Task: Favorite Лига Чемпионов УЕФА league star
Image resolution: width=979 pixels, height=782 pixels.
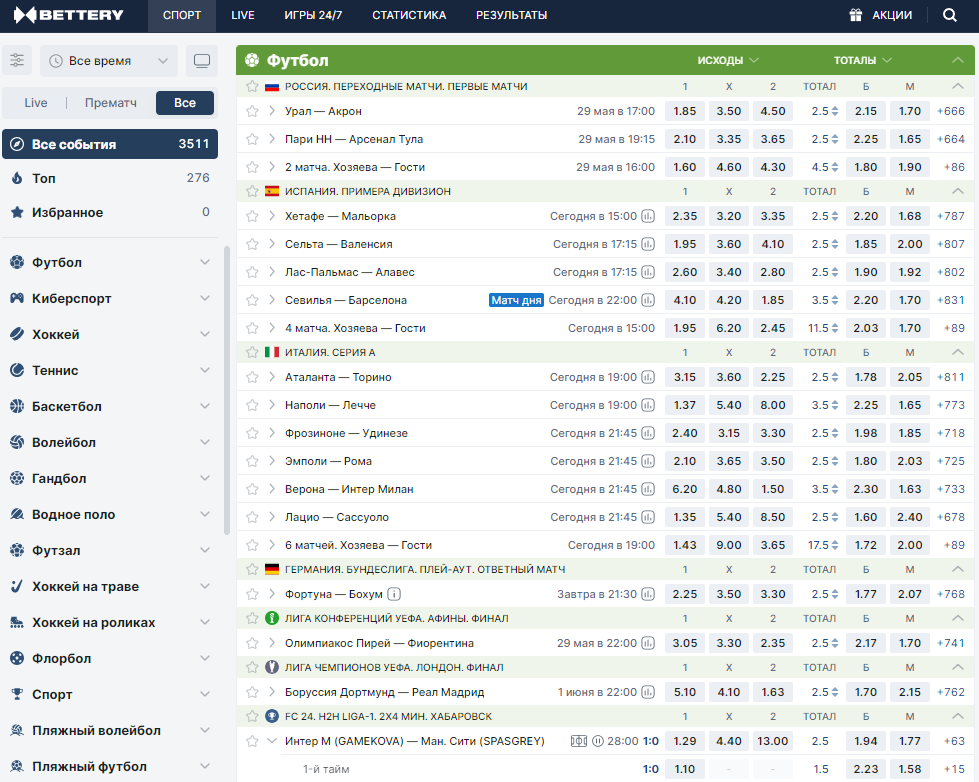Action: pos(252,667)
